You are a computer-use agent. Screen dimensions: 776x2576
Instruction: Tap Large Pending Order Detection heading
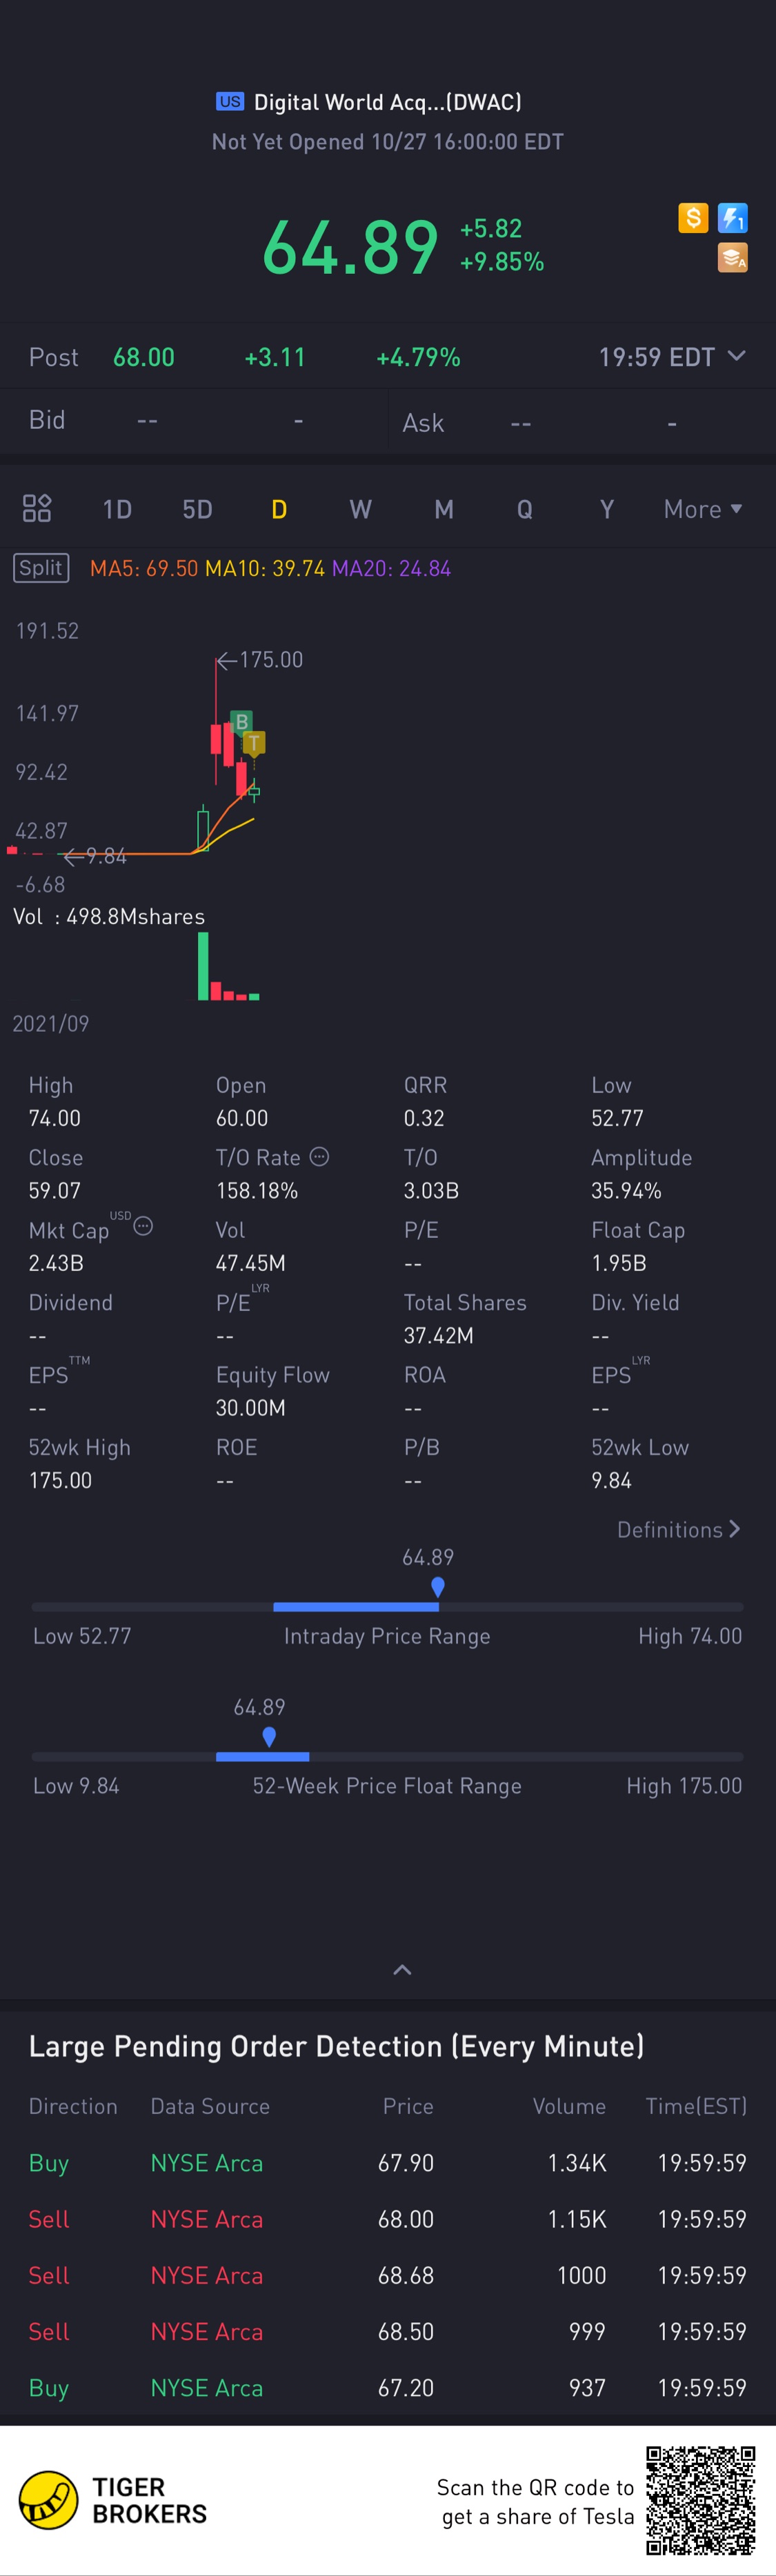336,2046
